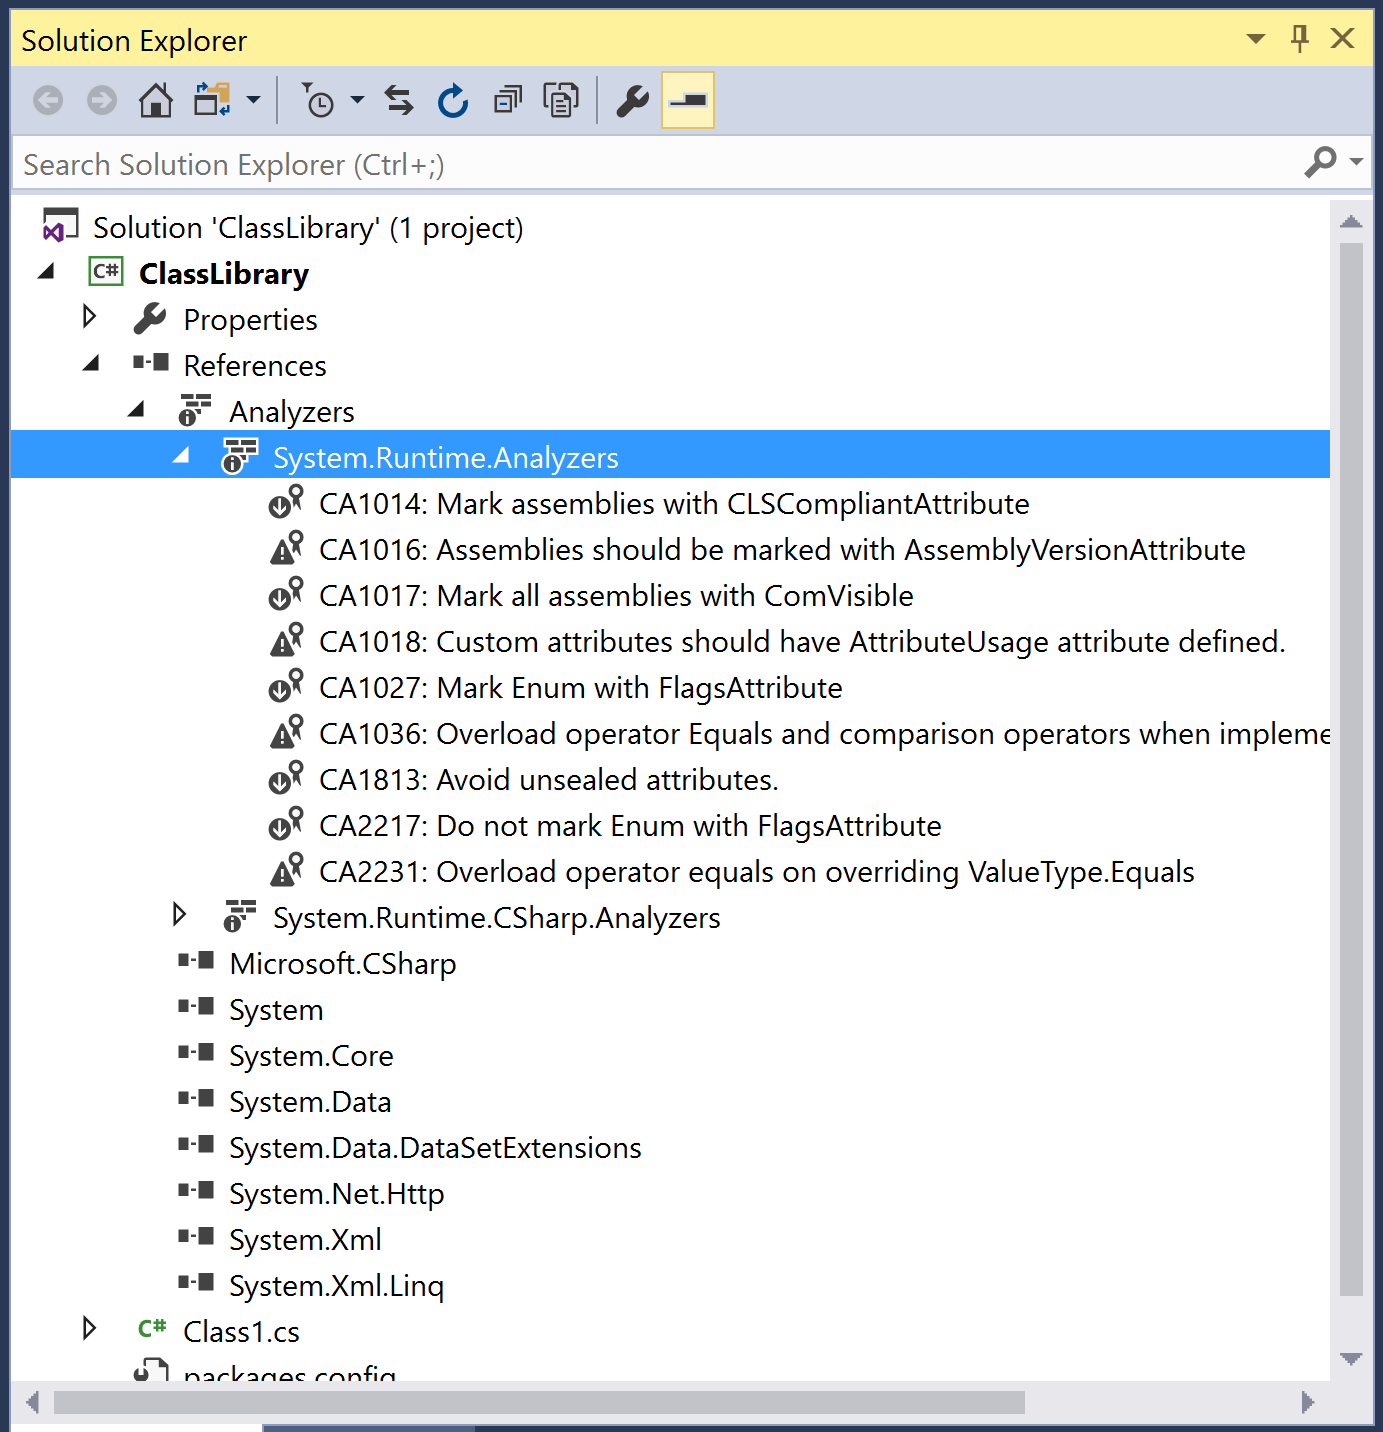Select the System.Net.Http reference
The image size is (1383, 1432).
click(337, 1194)
